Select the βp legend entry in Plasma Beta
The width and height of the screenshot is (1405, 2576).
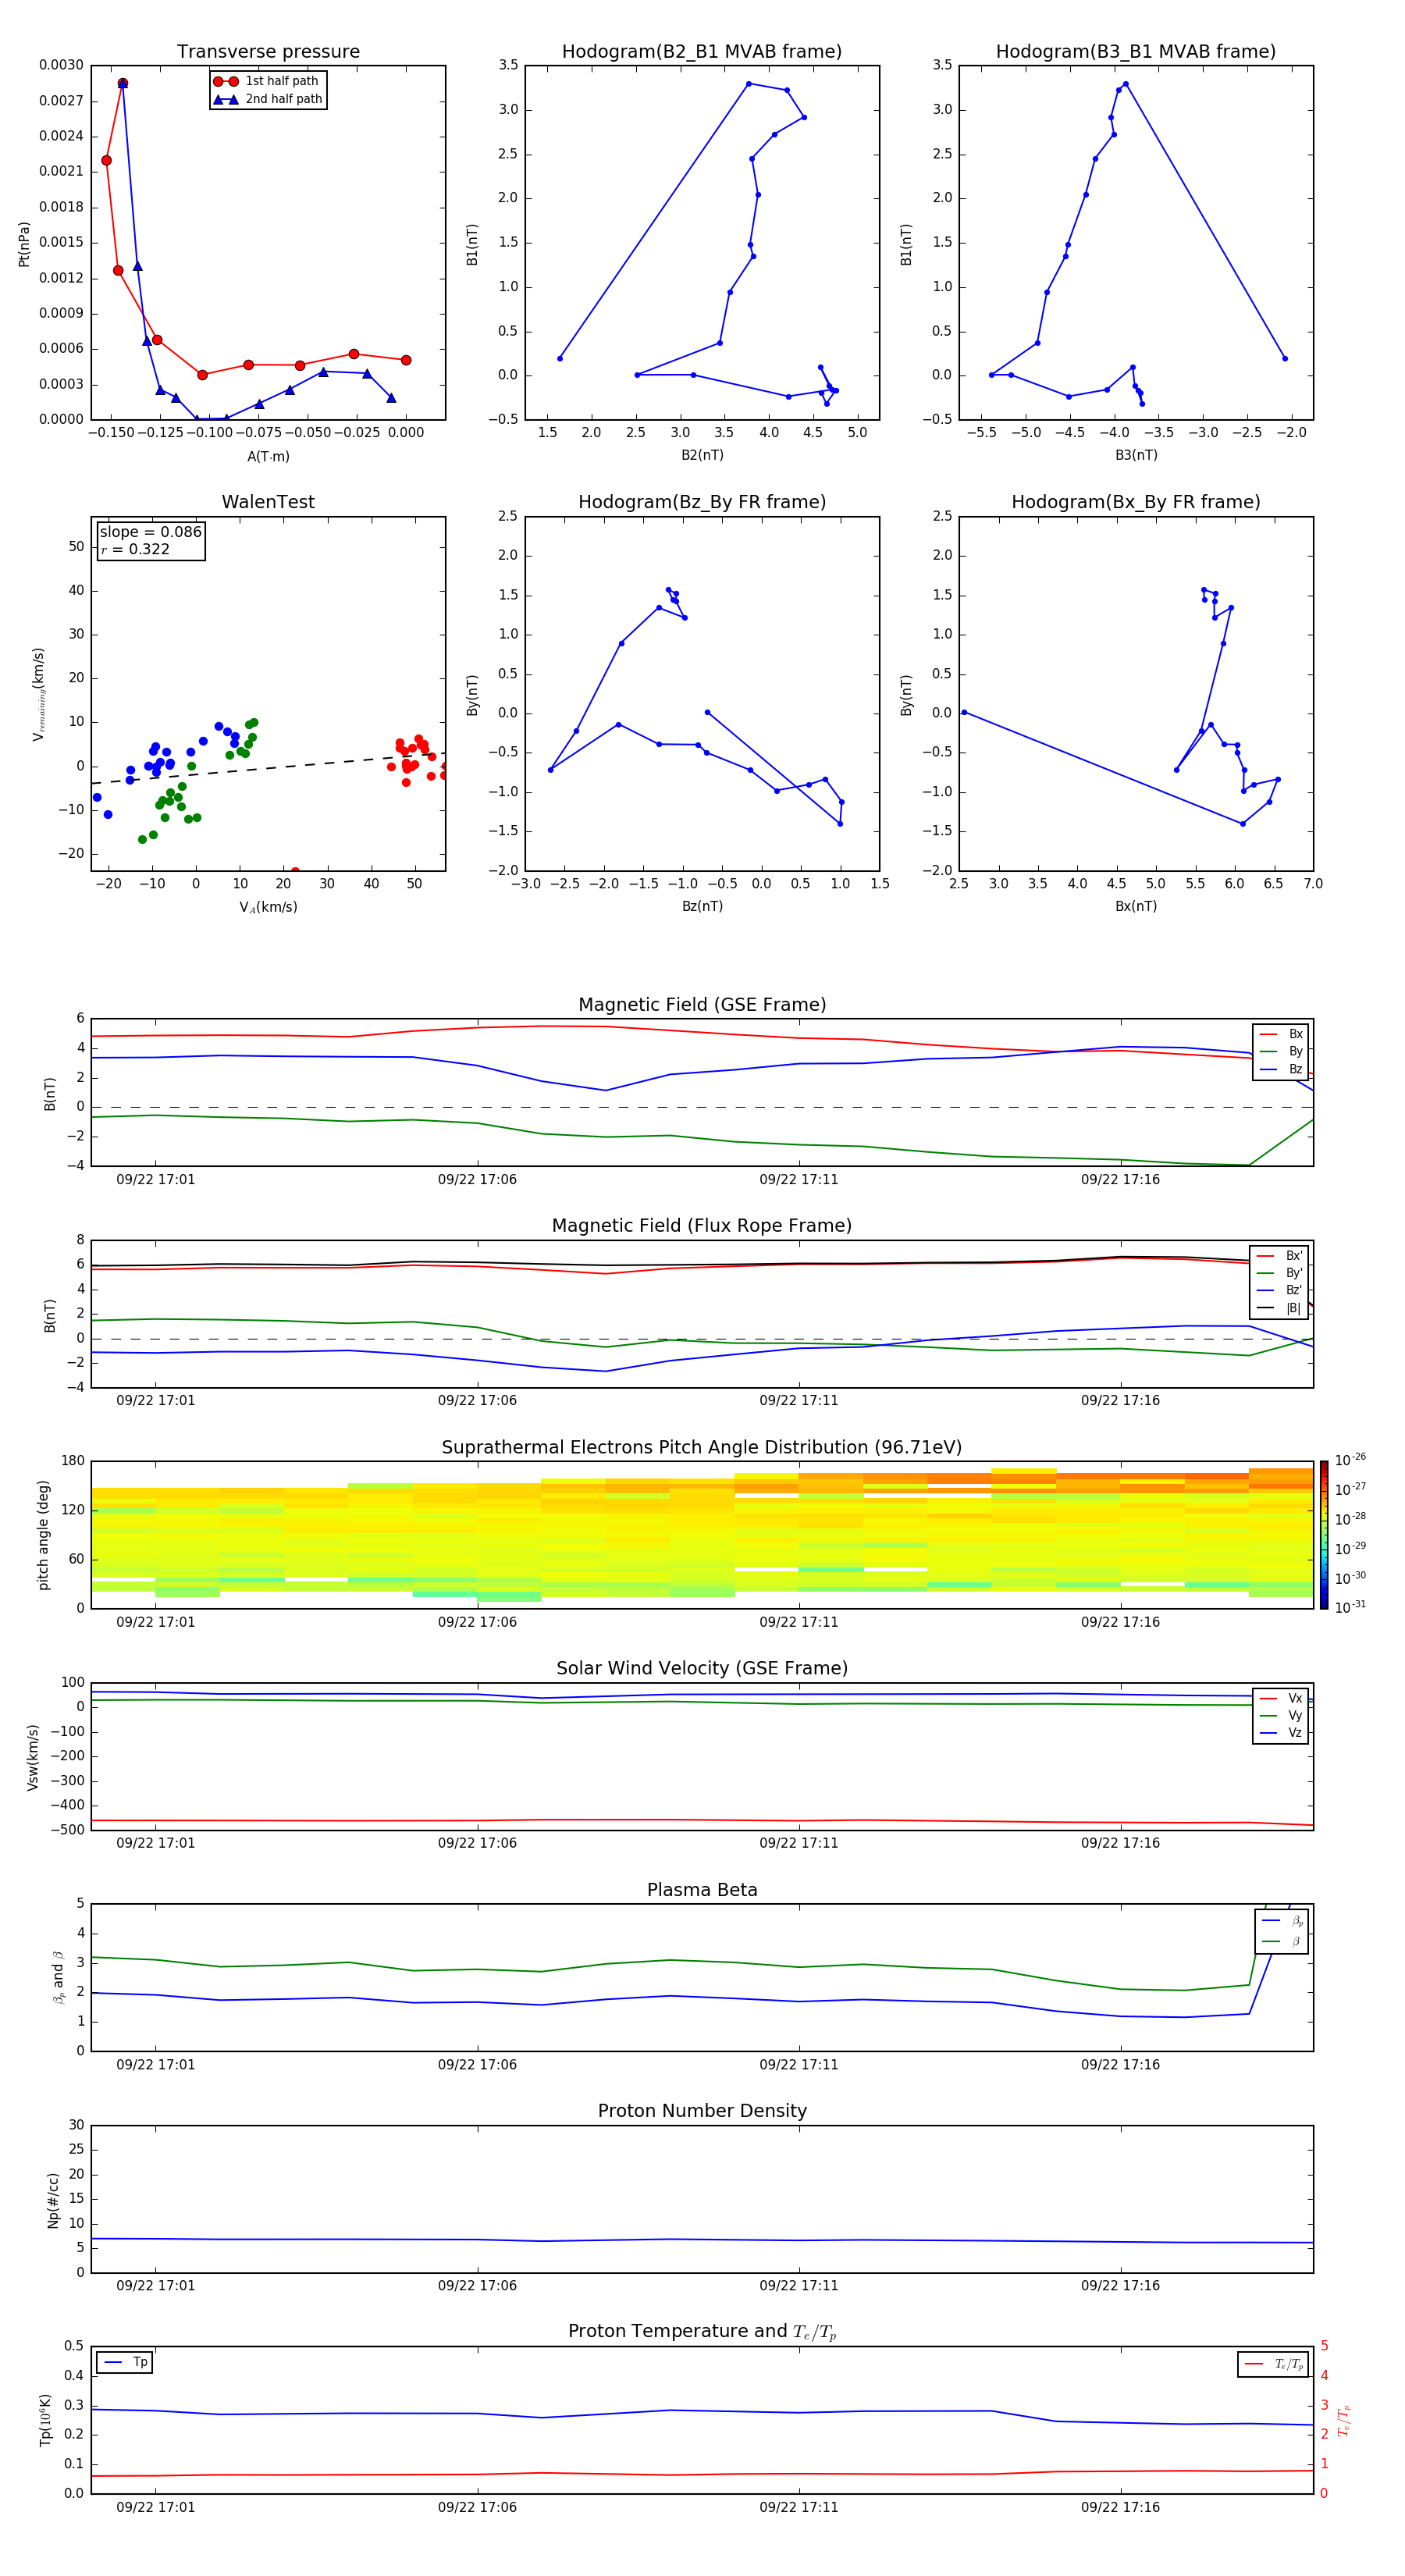[1282, 1921]
